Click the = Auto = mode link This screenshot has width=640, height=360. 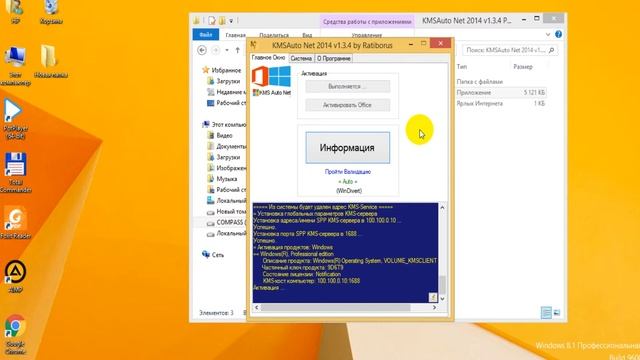[348, 182]
